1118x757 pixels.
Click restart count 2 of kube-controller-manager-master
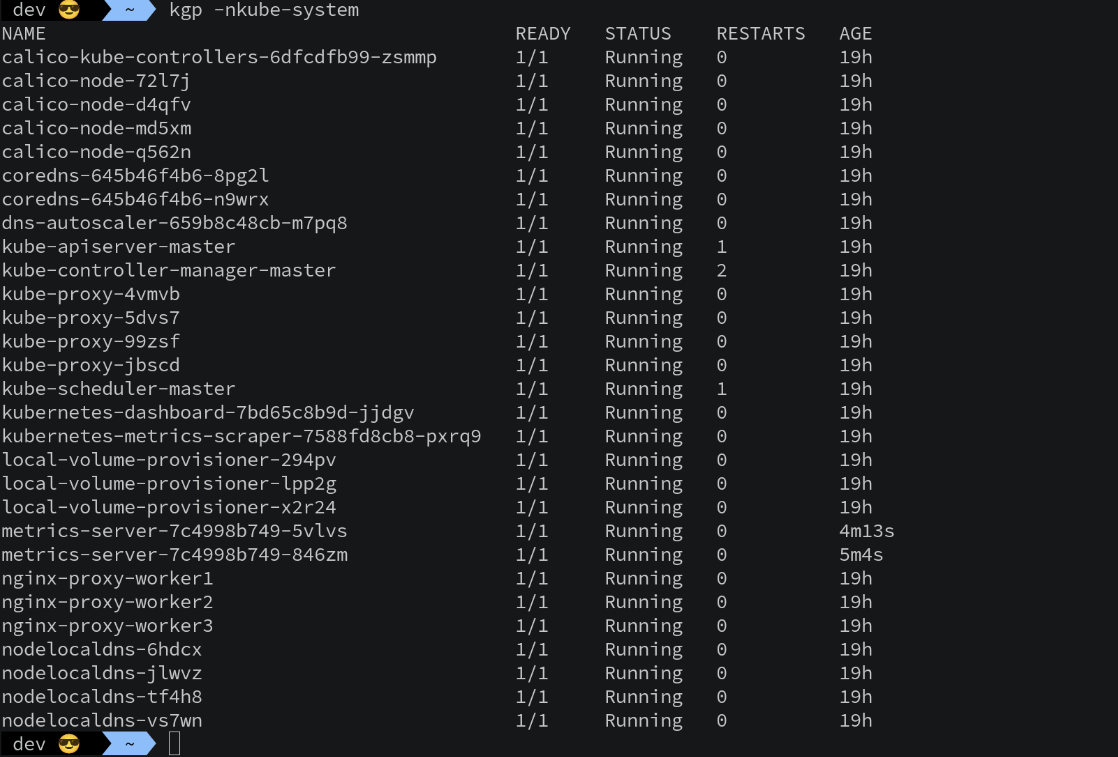(722, 271)
